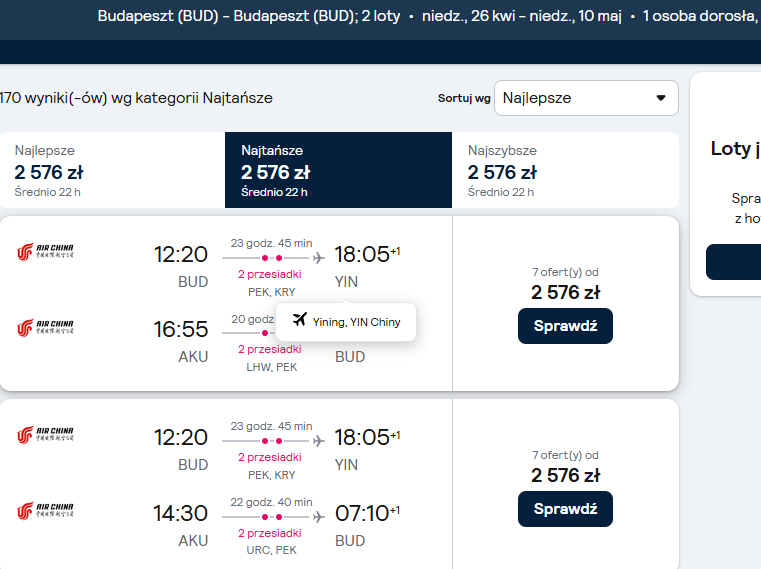Image resolution: width=761 pixels, height=569 pixels.
Task: Click the plane icon on the second result's BUD–YIN route
Action: 318,441
